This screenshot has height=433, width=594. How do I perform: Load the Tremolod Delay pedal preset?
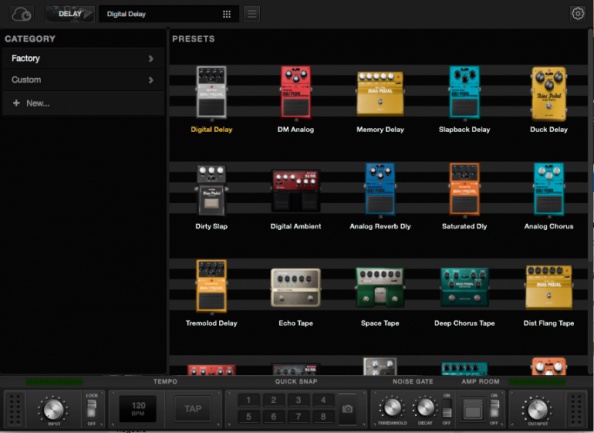(211, 286)
